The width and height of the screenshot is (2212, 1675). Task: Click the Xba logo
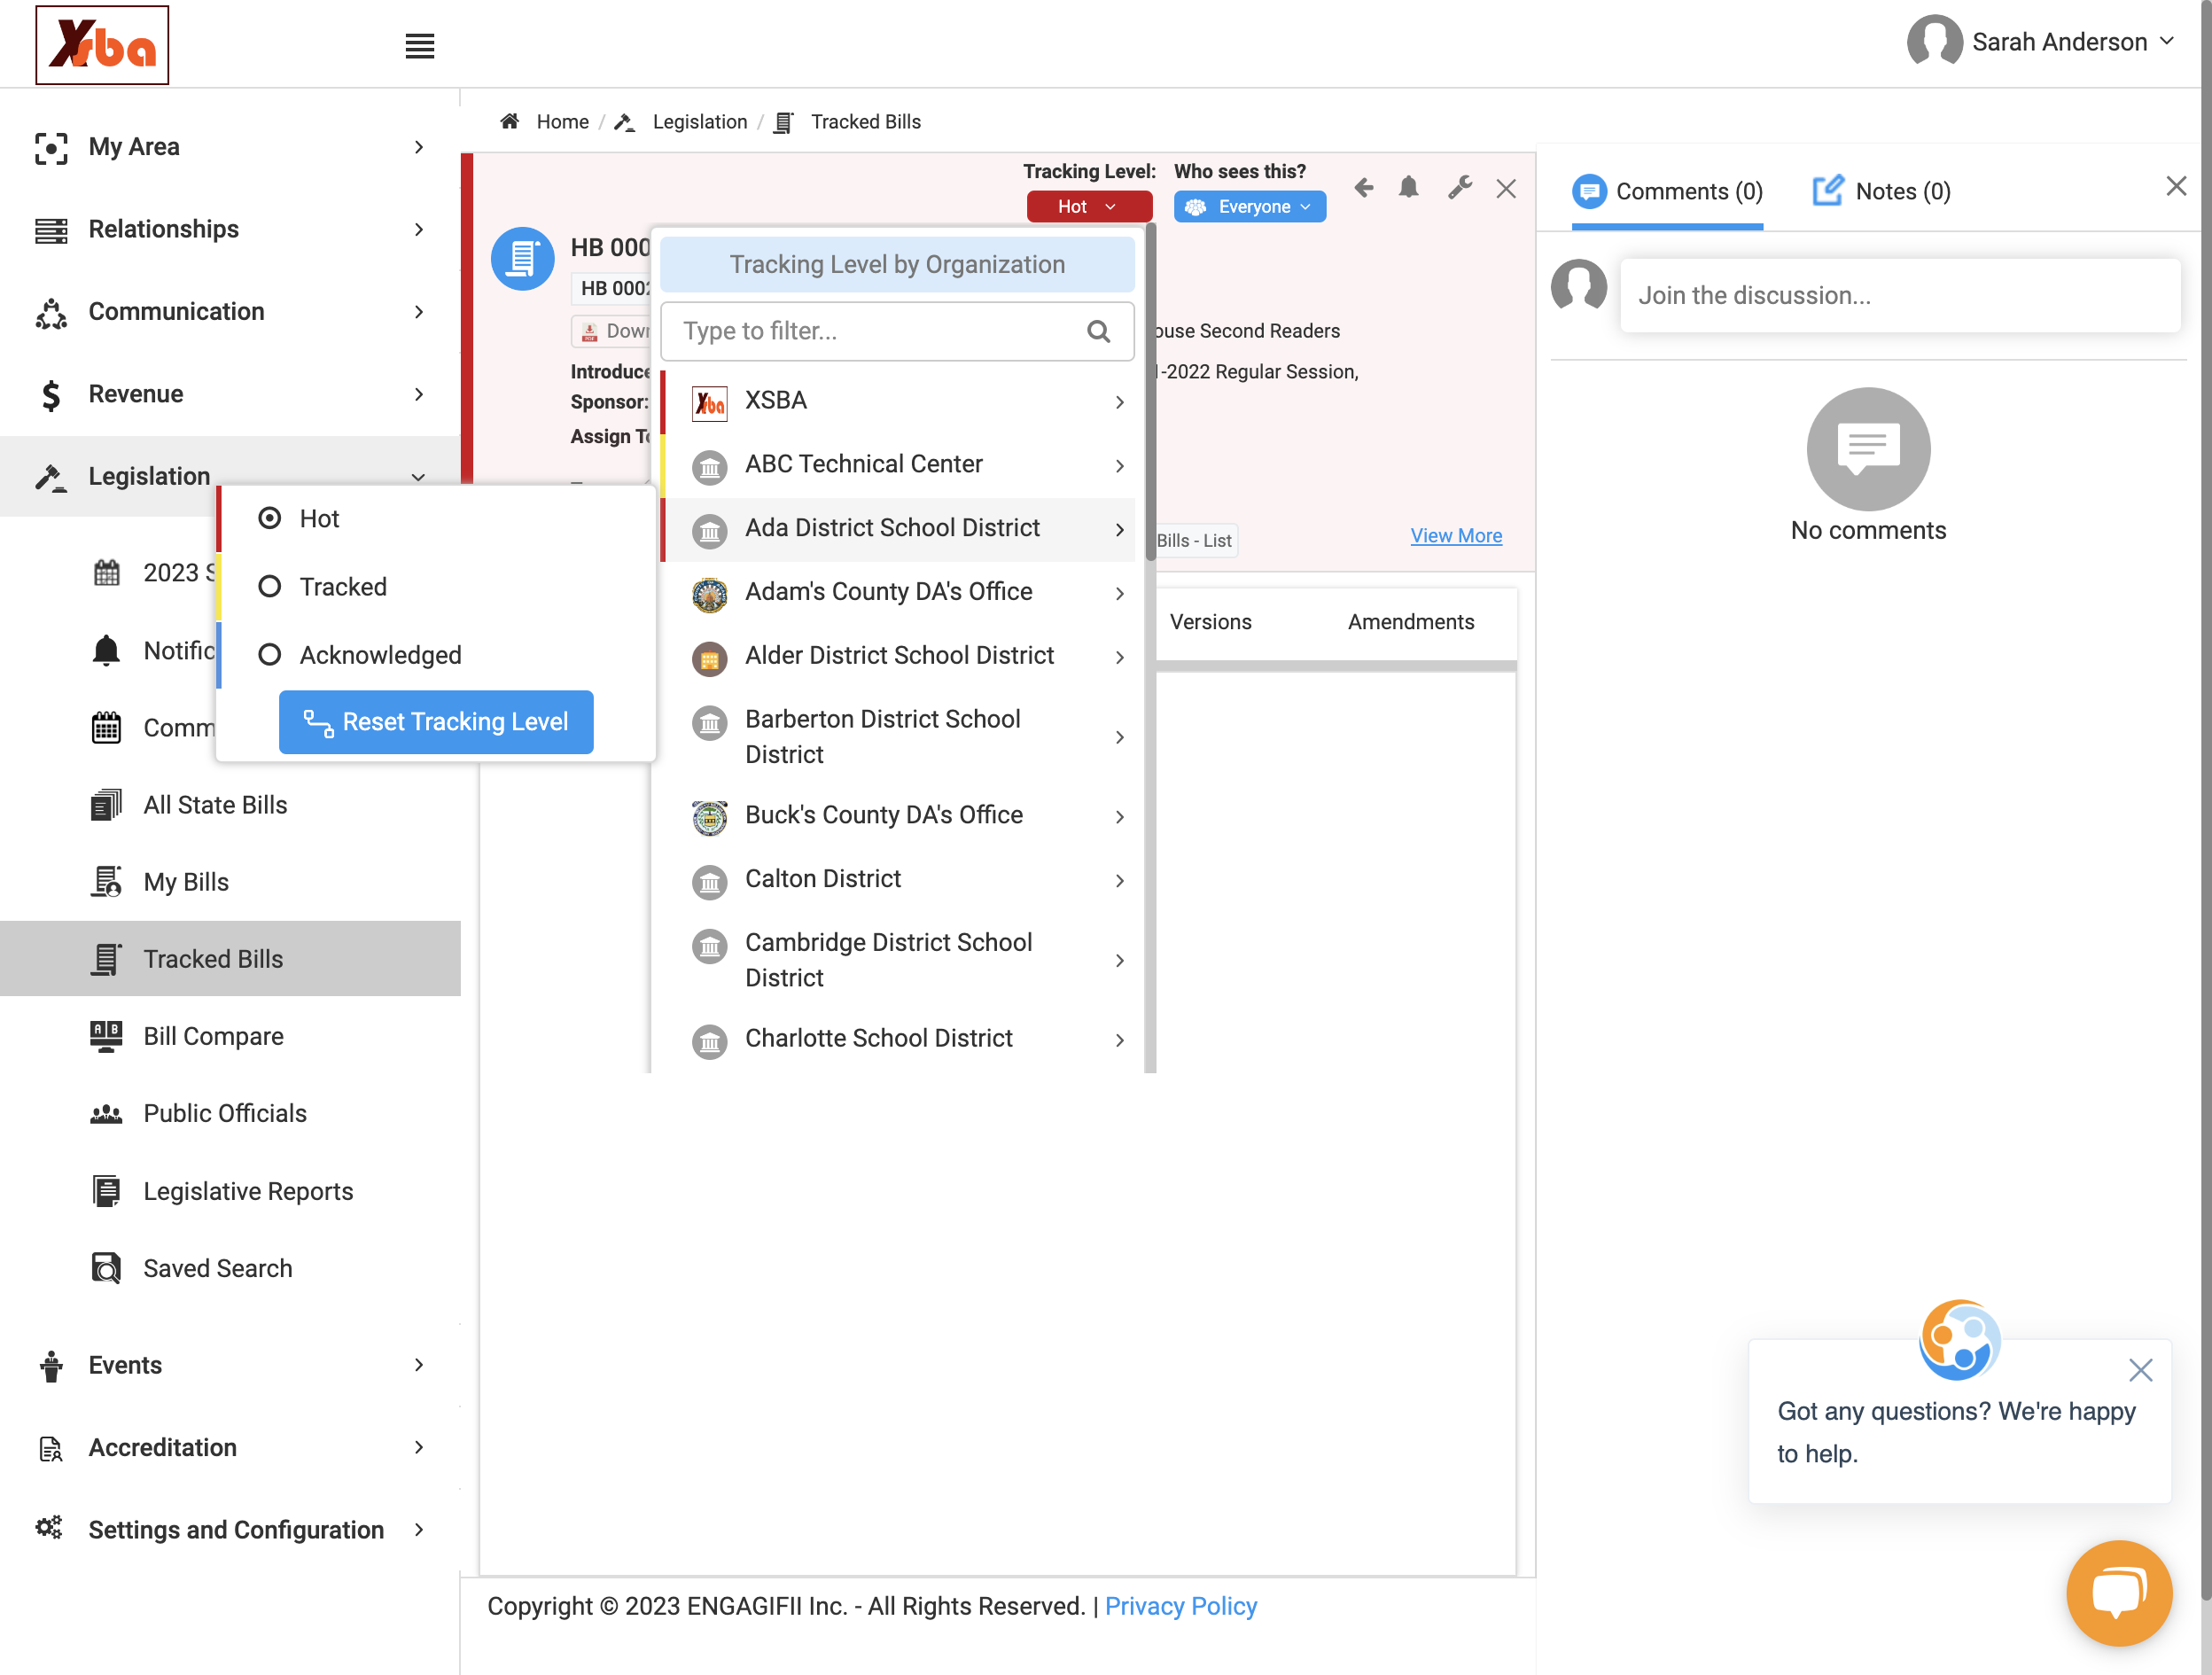point(102,45)
